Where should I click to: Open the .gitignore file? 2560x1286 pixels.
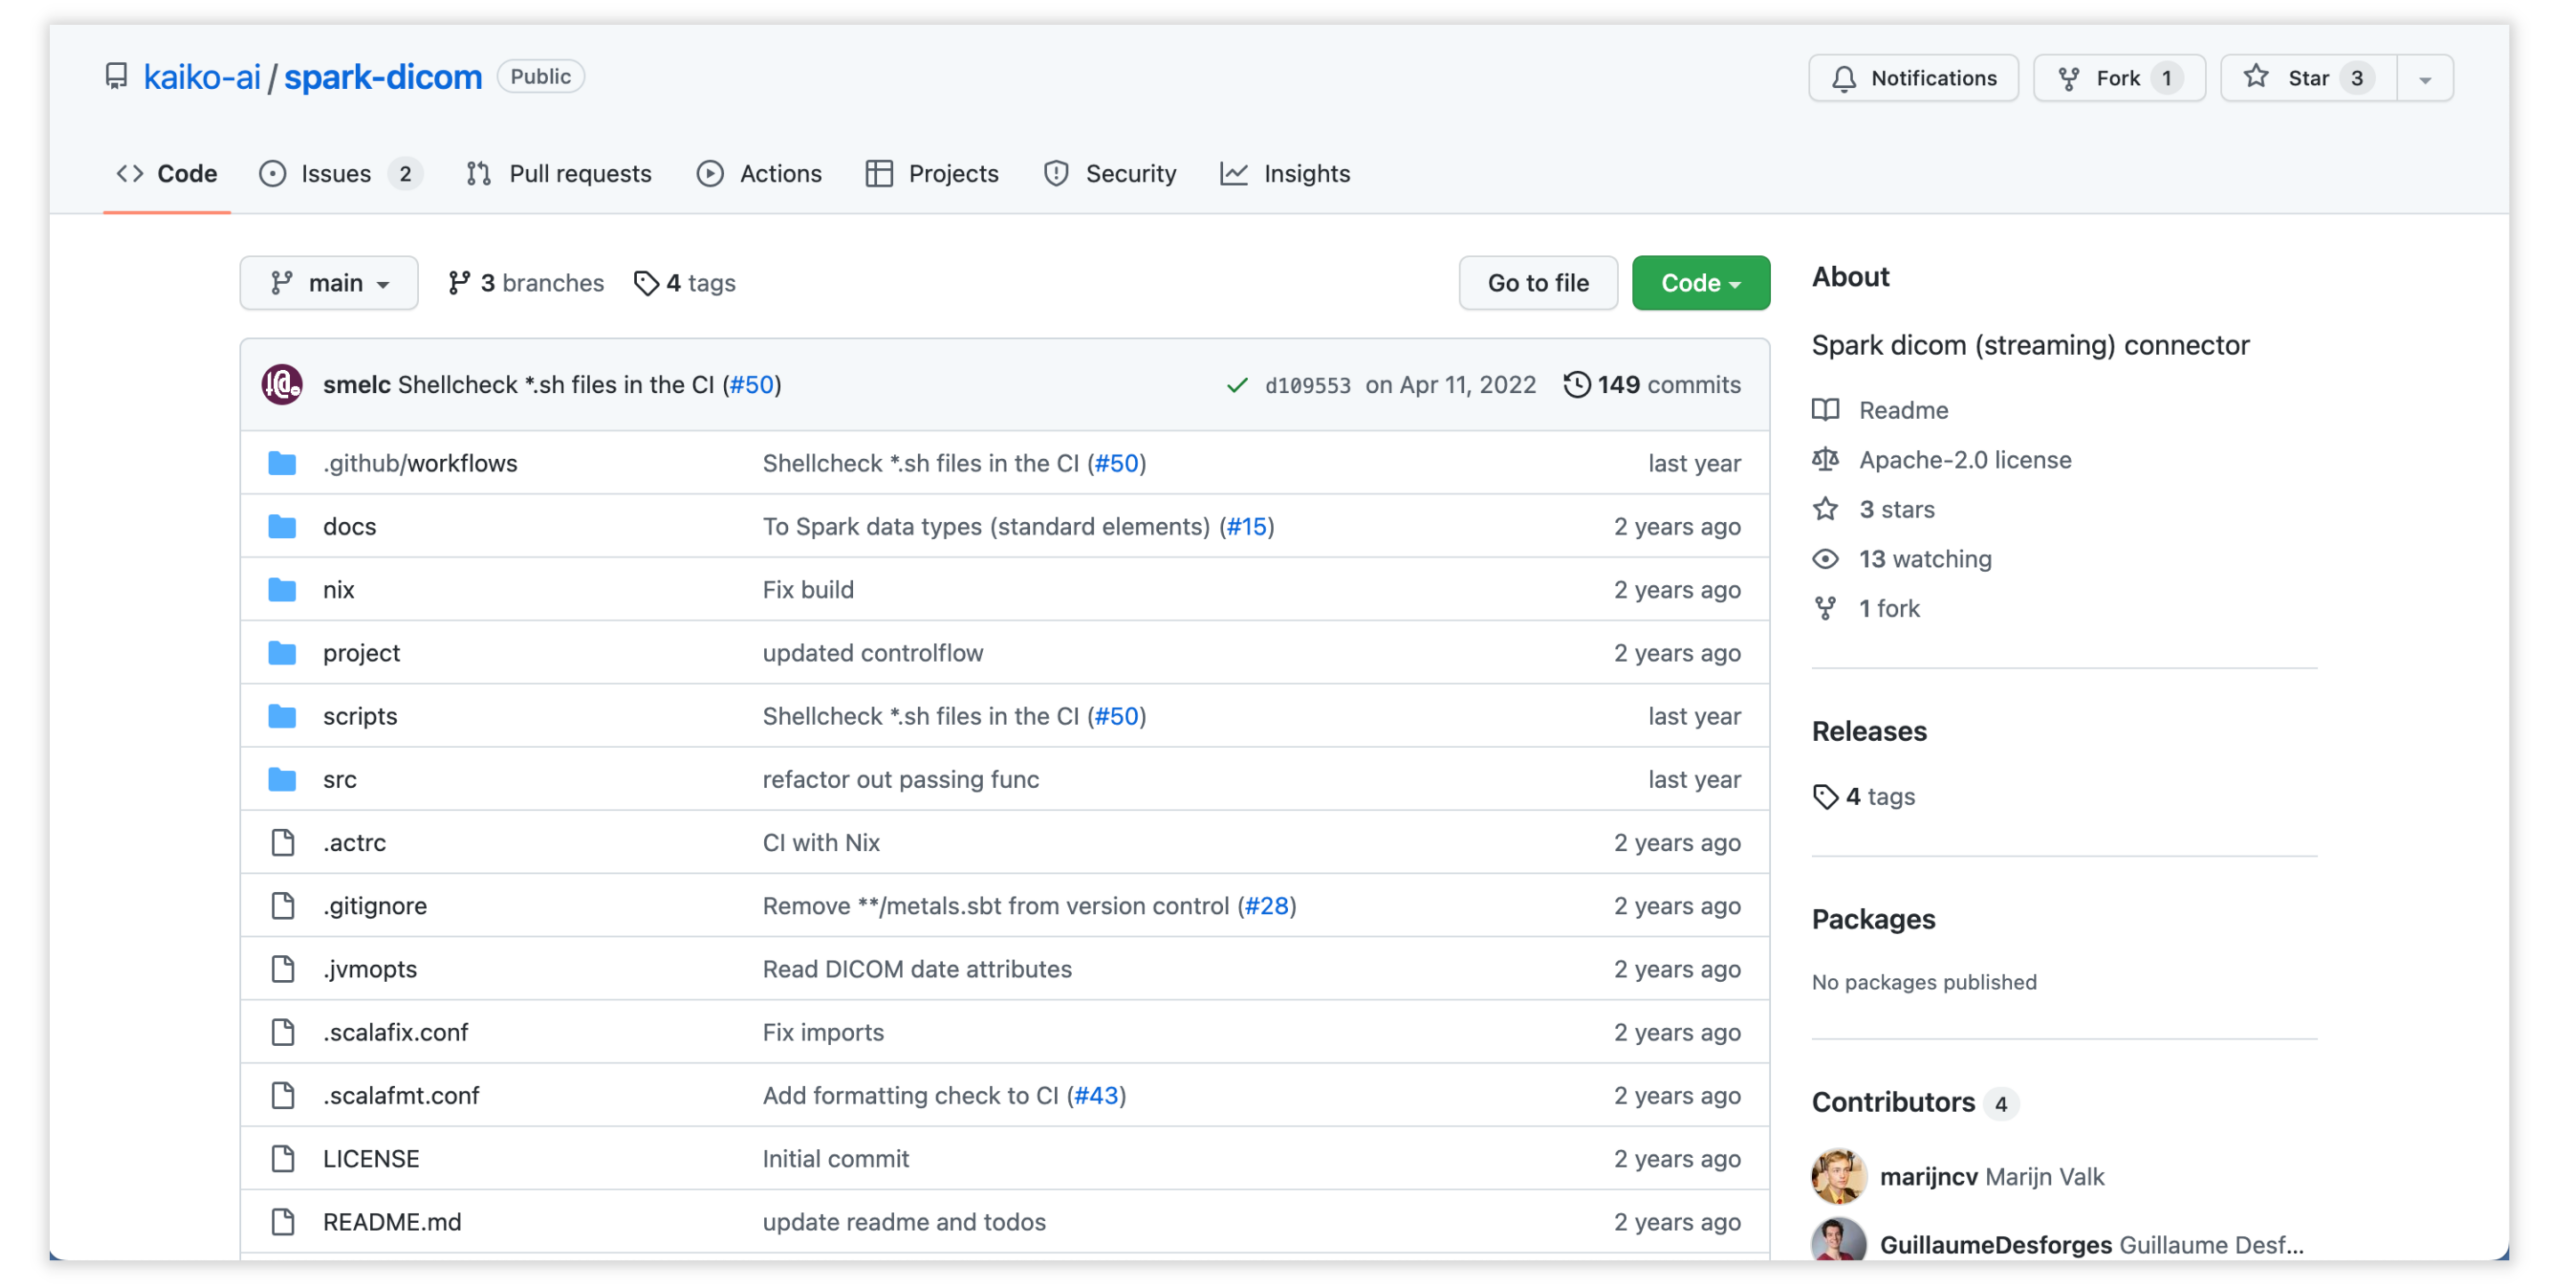375,905
